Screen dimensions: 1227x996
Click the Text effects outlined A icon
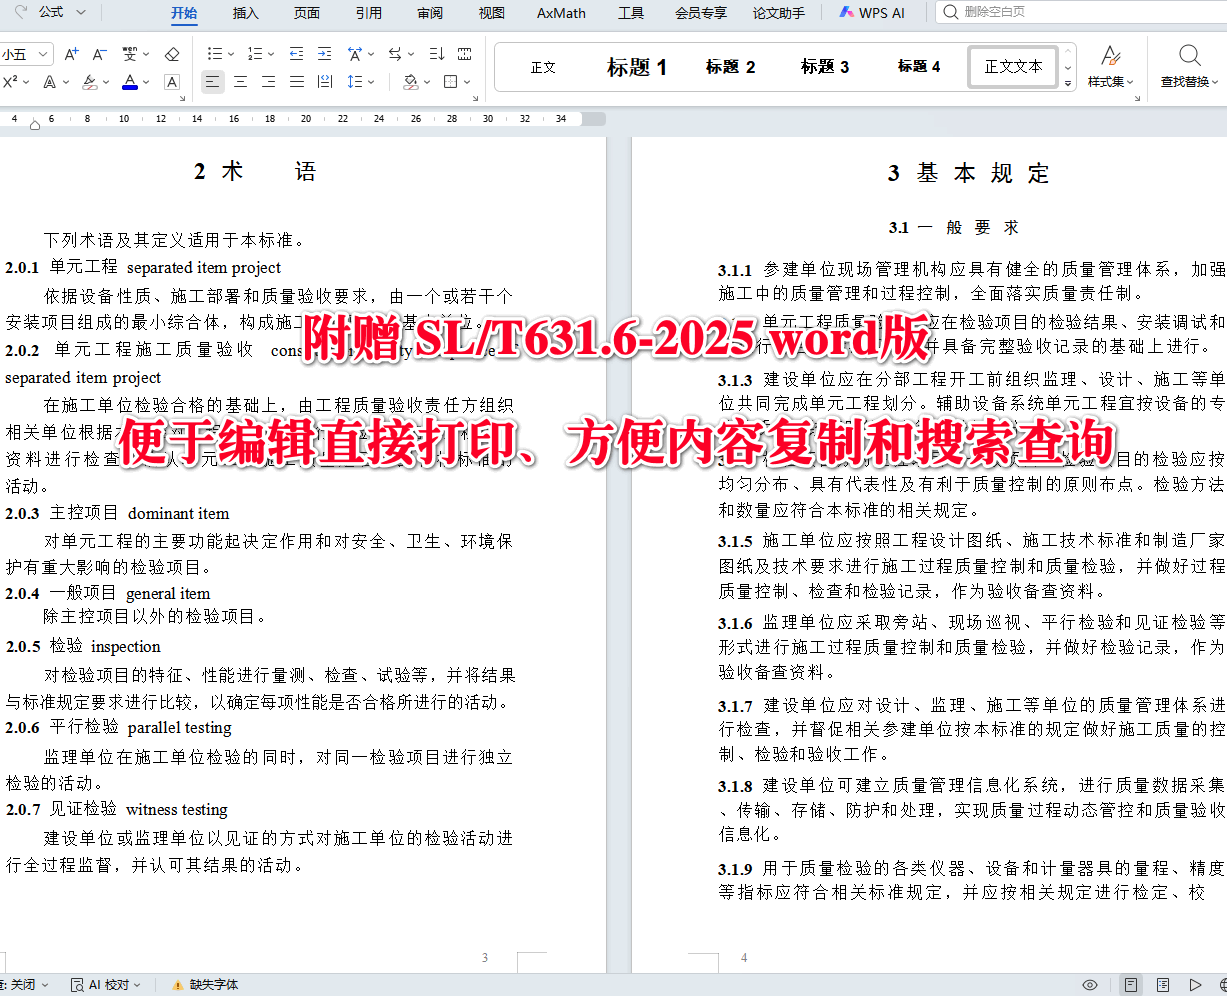tap(50, 82)
